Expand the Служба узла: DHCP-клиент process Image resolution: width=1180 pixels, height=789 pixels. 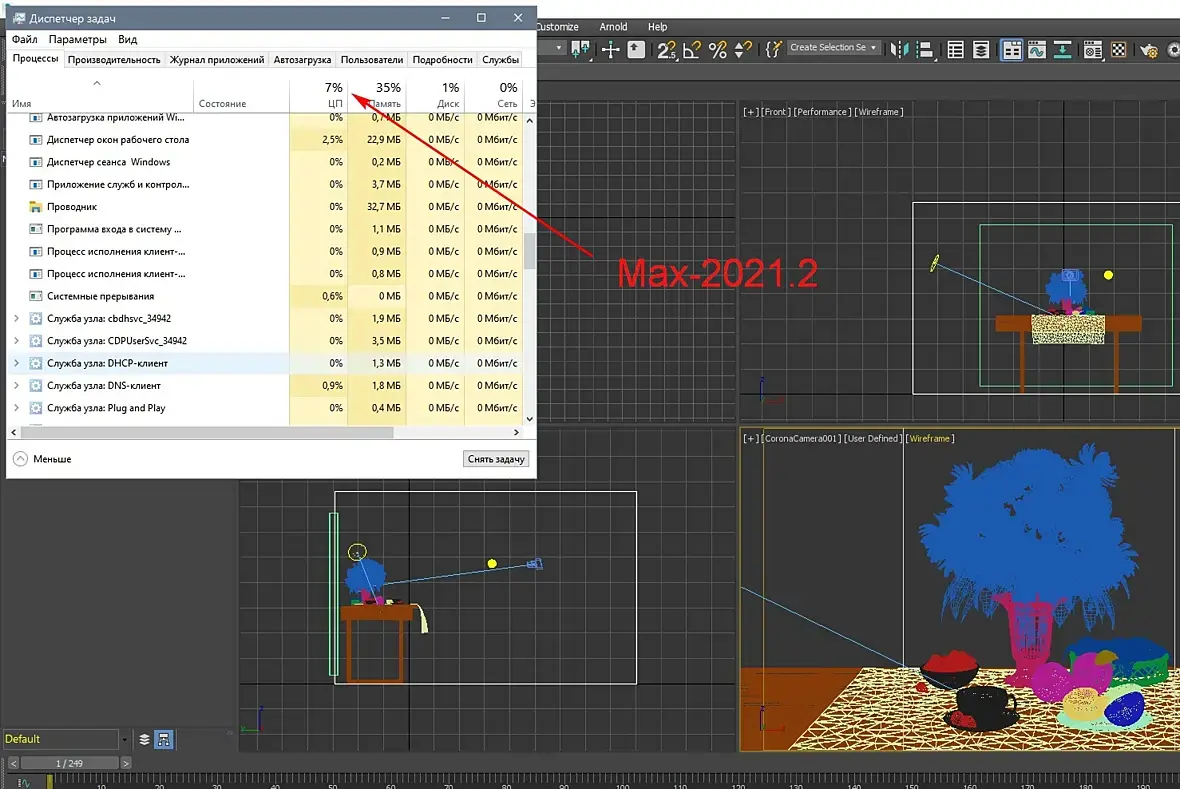(x=15, y=363)
